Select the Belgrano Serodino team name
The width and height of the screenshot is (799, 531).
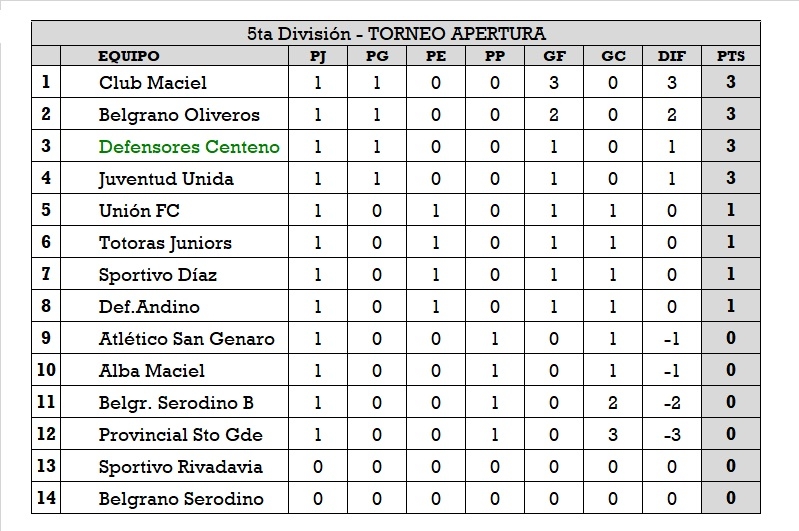pyautogui.click(x=181, y=499)
